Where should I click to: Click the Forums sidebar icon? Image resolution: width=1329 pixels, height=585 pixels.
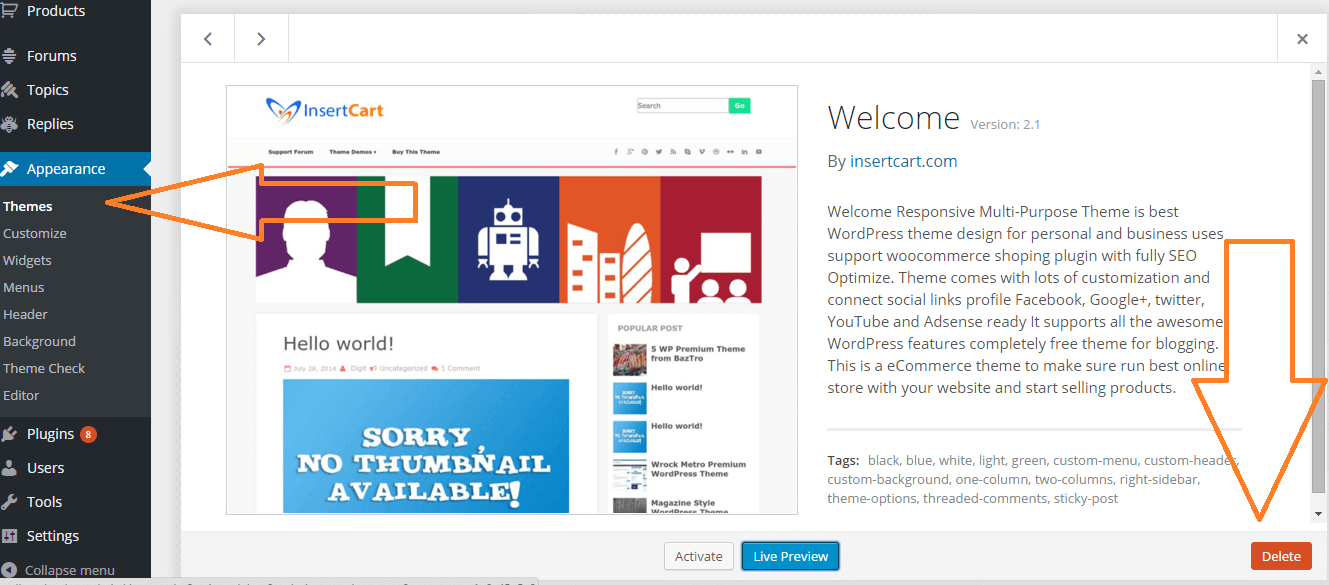pyautogui.click(x=10, y=56)
